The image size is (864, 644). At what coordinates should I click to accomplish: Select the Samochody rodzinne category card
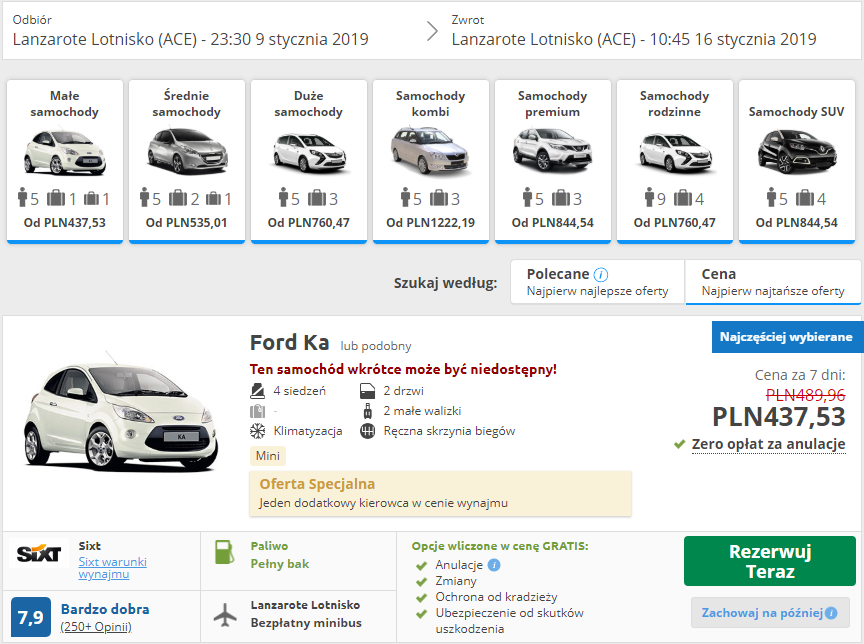tap(674, 161)
